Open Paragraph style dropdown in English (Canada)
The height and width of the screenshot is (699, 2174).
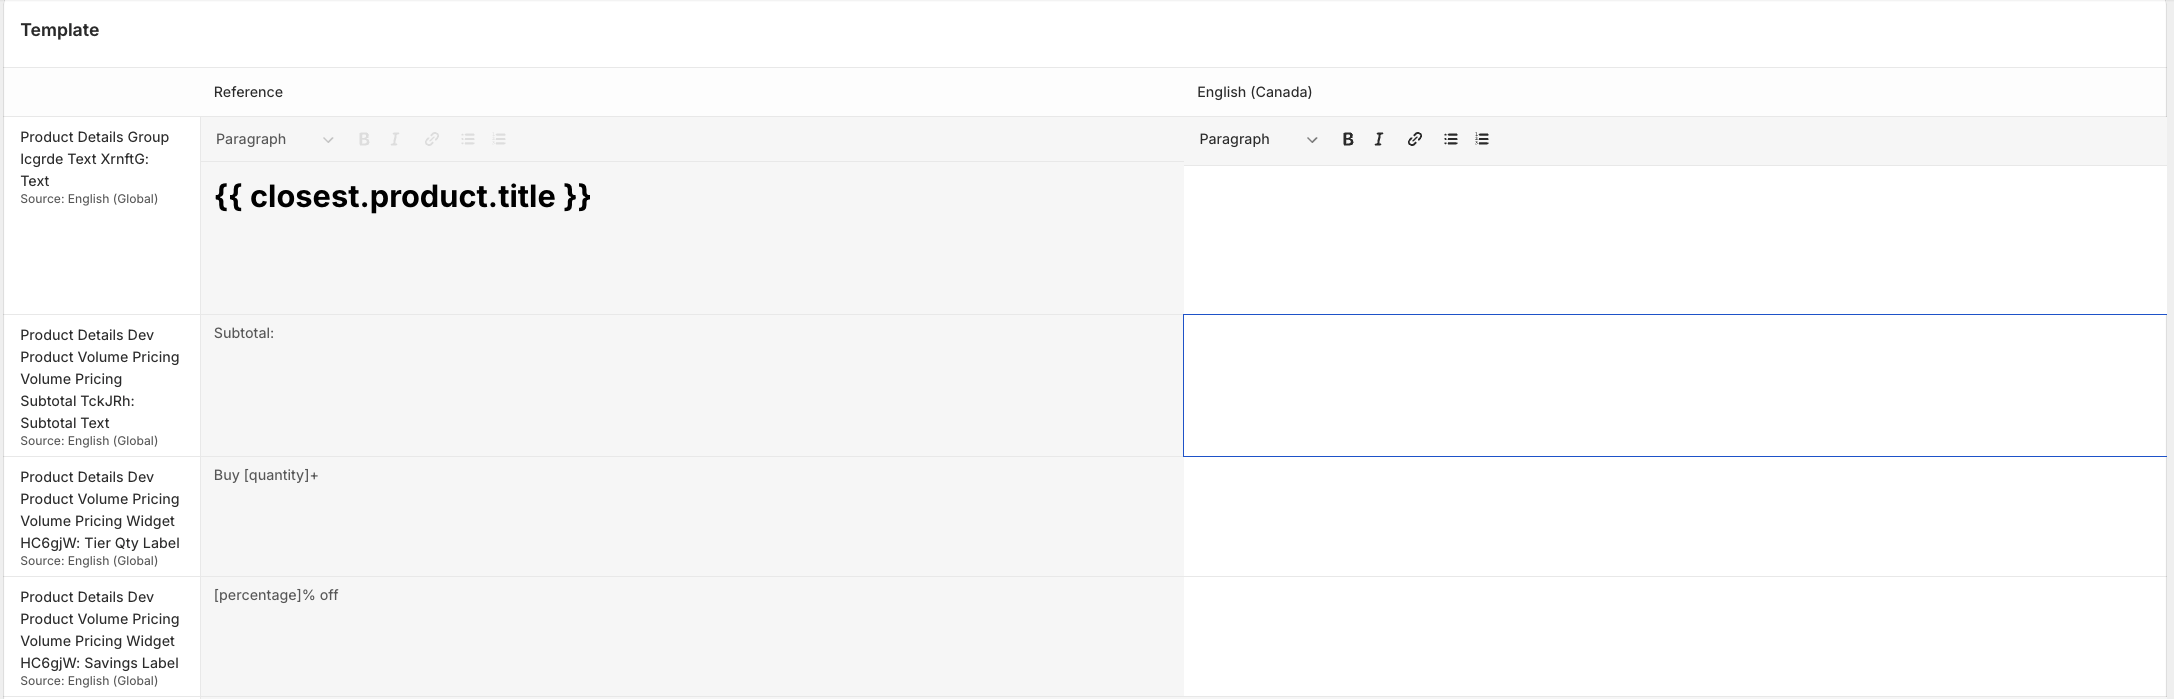pyautogui.click(x=1258, y=139)
